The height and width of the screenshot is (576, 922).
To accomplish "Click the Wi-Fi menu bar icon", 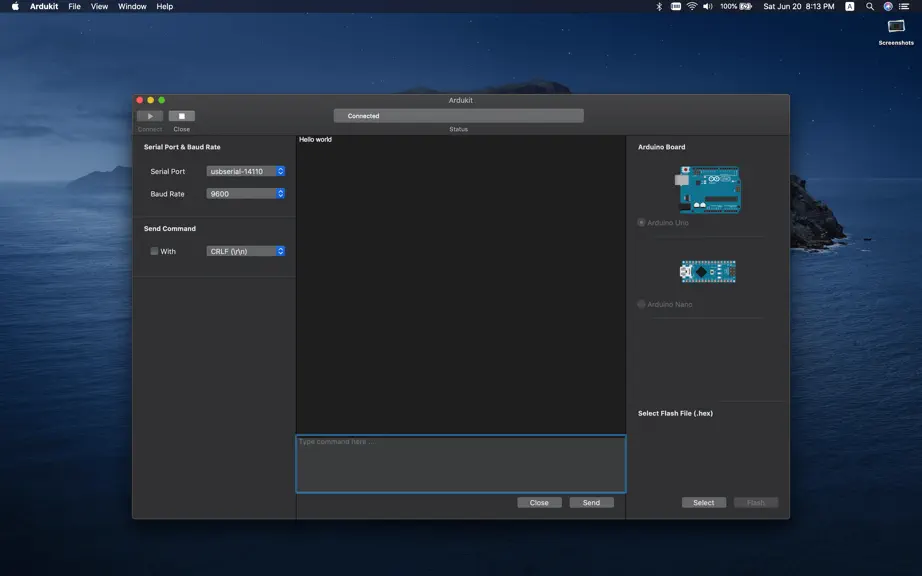I will point(692,6).
